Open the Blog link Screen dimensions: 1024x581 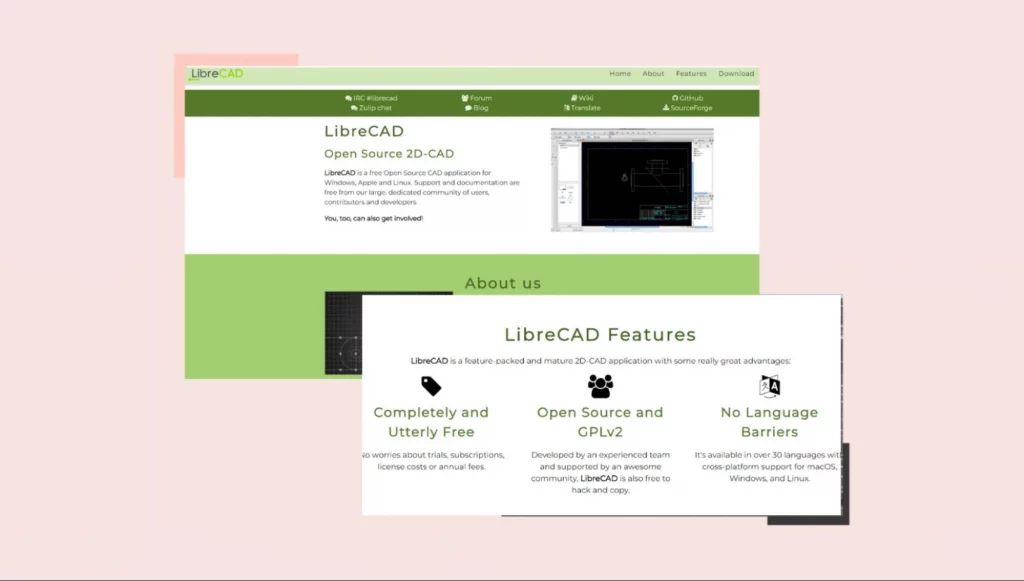(477, 108)
